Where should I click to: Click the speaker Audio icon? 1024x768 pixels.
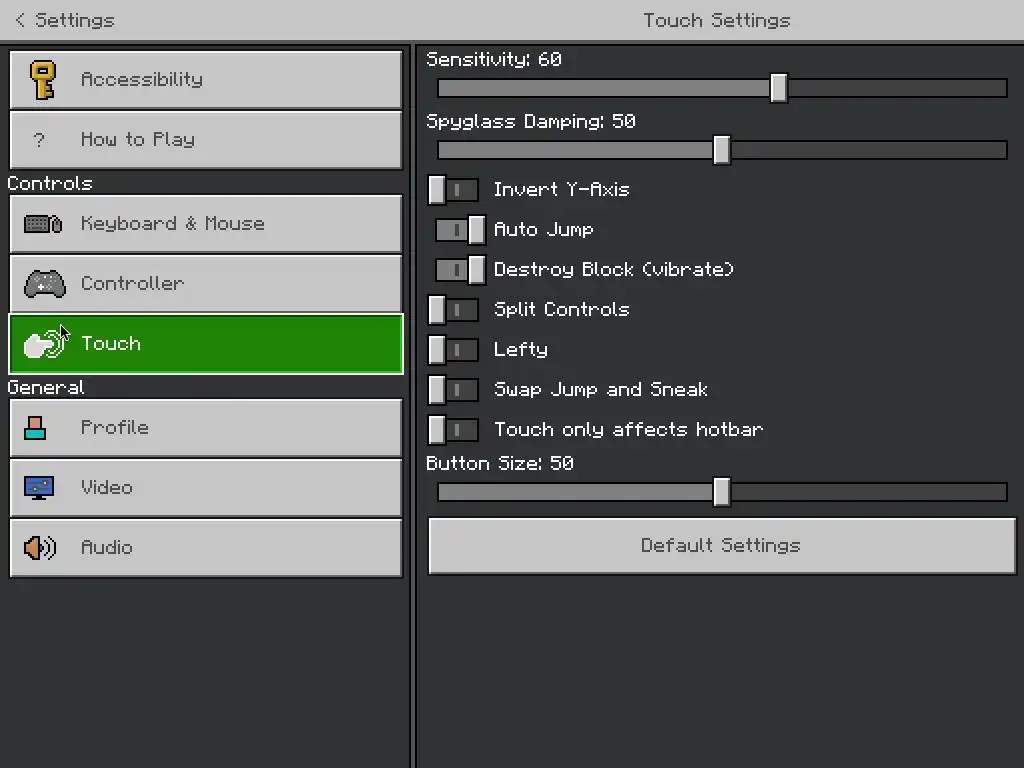click(x=40, y=548)
